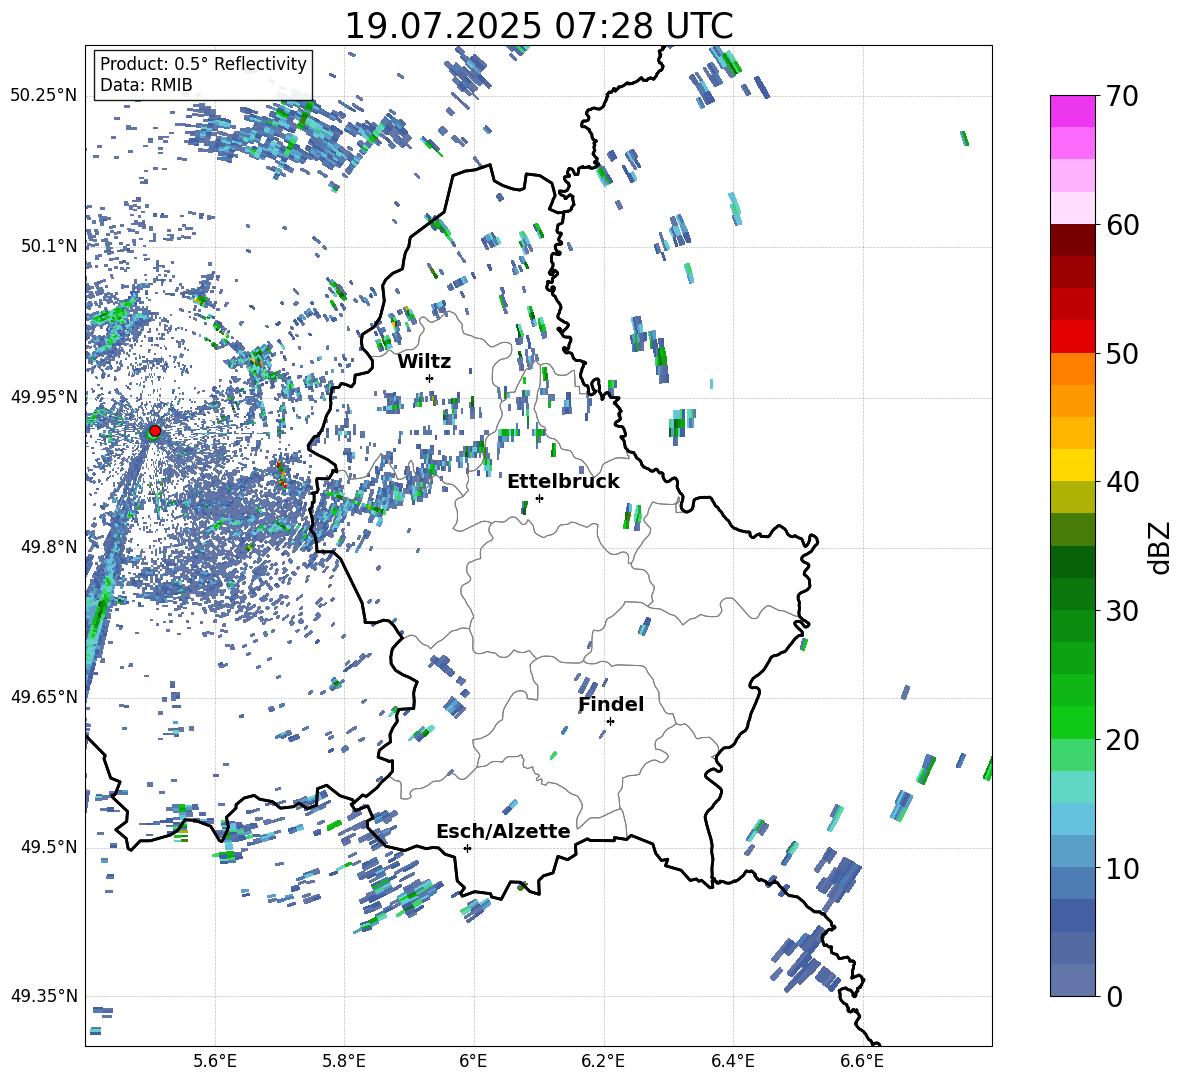Image resolution: width=1184 pixels, height=1081 pixels.
Task: Click the Data: RMIB text
Action: (146, 85)
